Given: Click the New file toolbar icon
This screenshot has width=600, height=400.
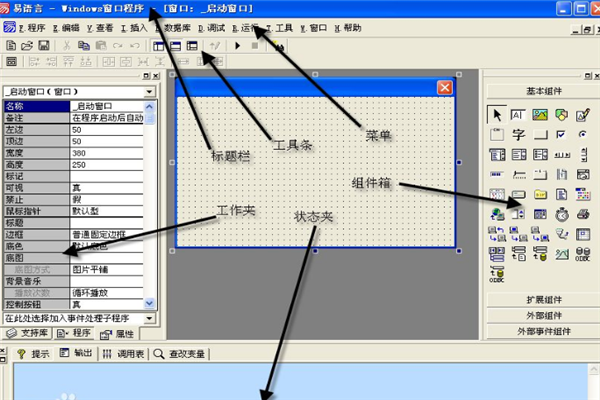Looking at the screenshot, I should pos(11,46).
